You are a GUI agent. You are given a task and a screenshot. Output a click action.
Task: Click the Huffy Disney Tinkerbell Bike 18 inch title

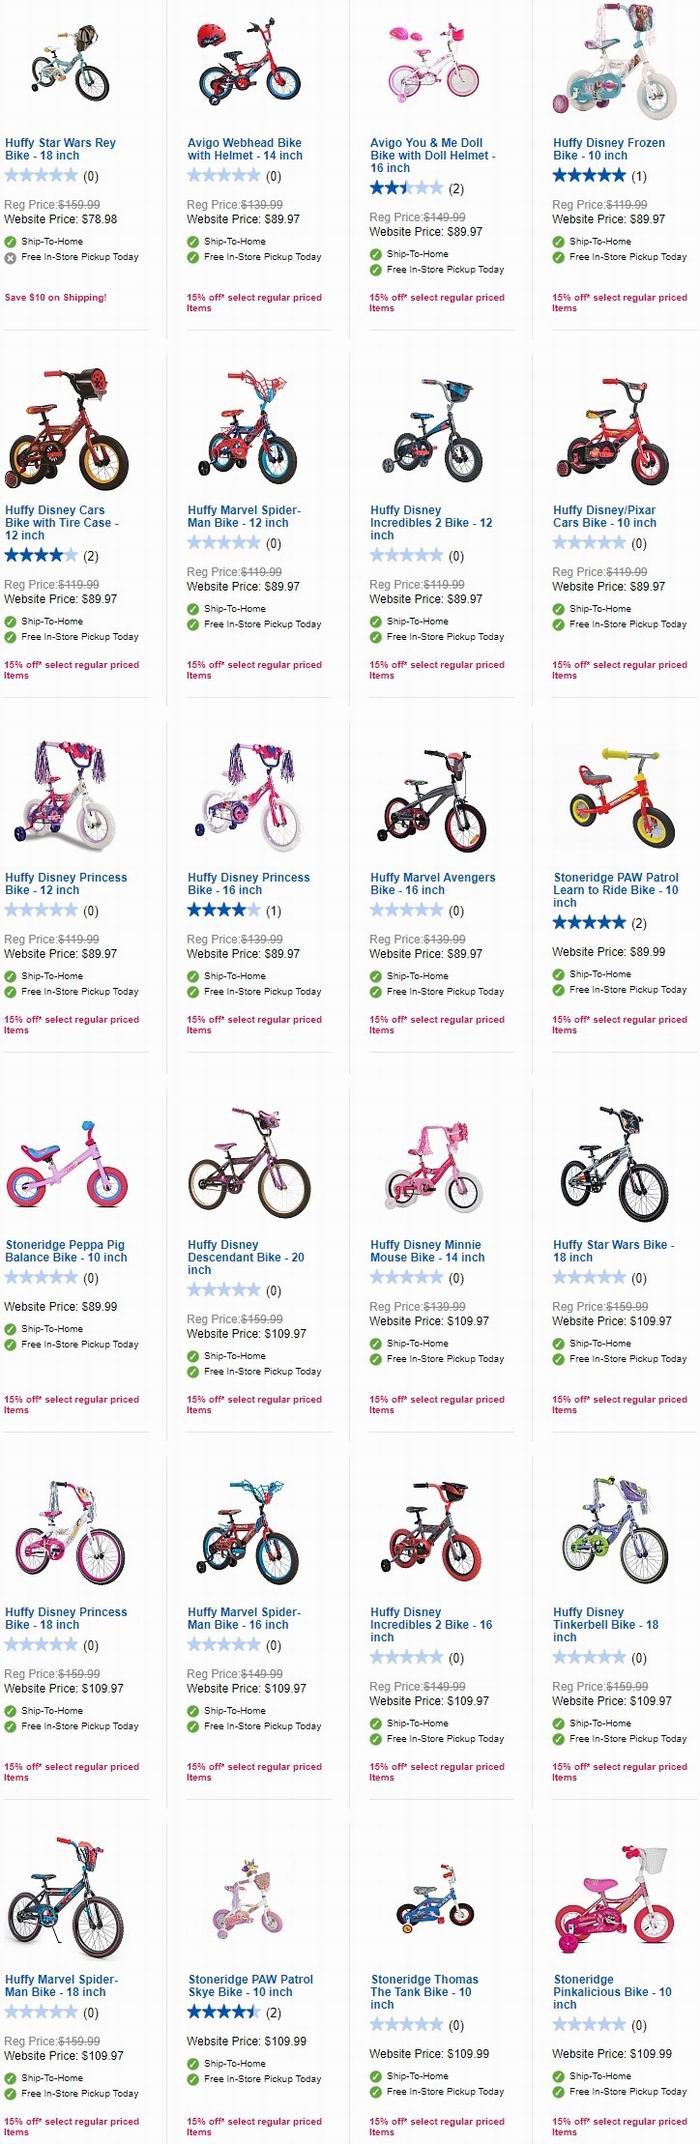[605, 1624]
